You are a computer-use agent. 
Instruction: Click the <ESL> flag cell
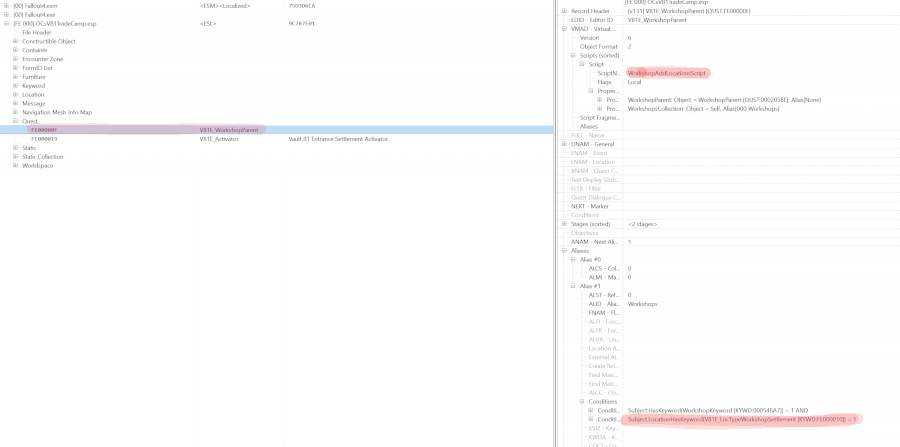[x=208, y=24]
